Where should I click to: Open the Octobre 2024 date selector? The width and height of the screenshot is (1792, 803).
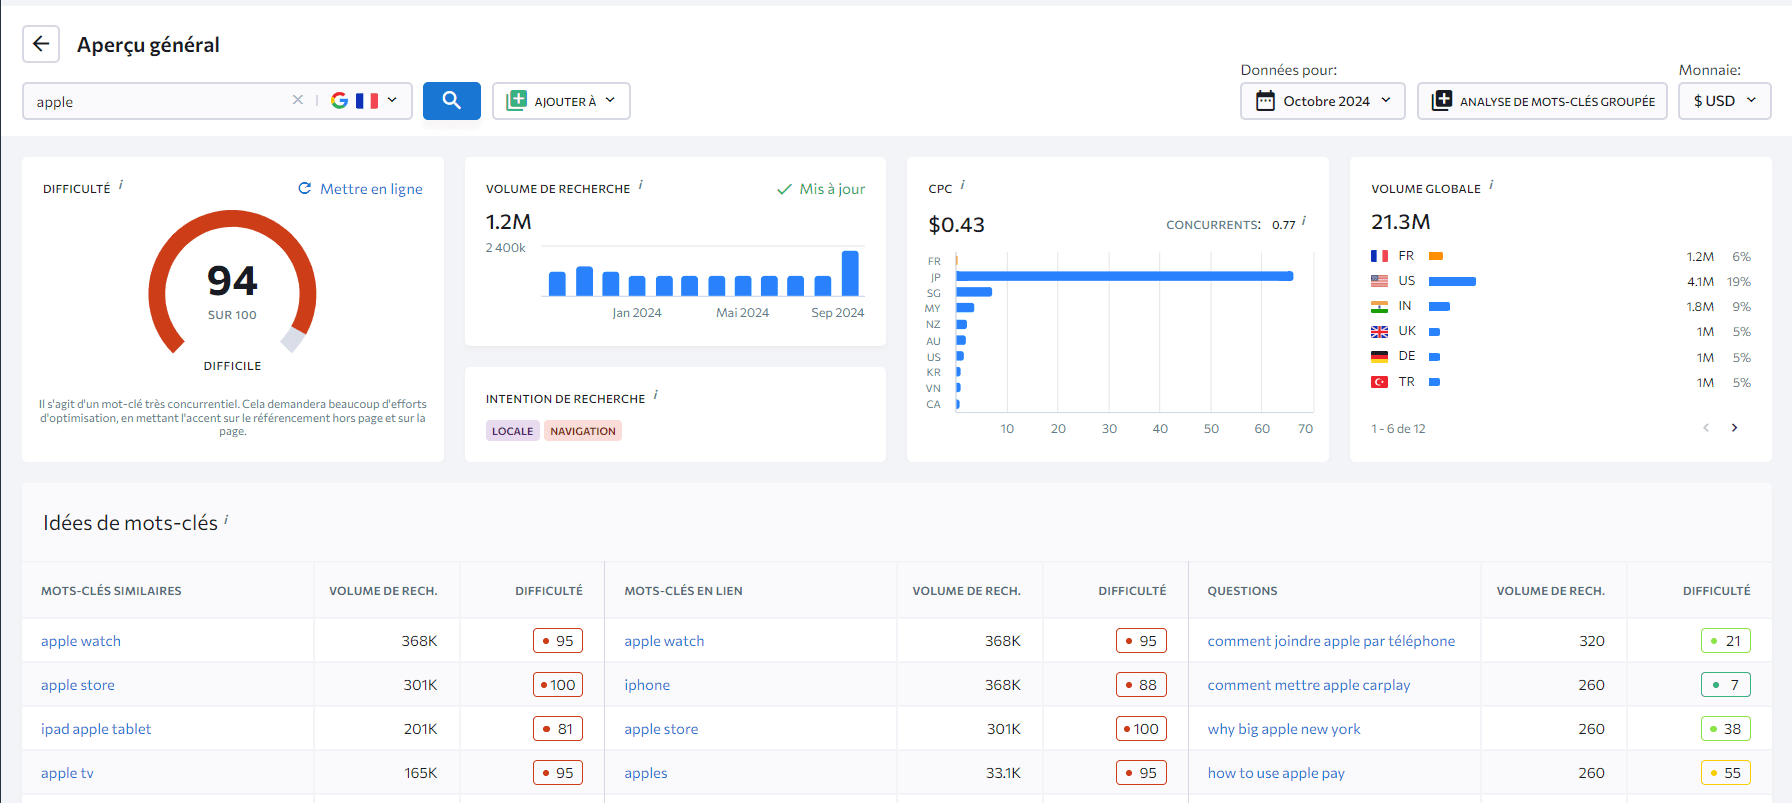pyautogui.click(x=1323, y=101)
